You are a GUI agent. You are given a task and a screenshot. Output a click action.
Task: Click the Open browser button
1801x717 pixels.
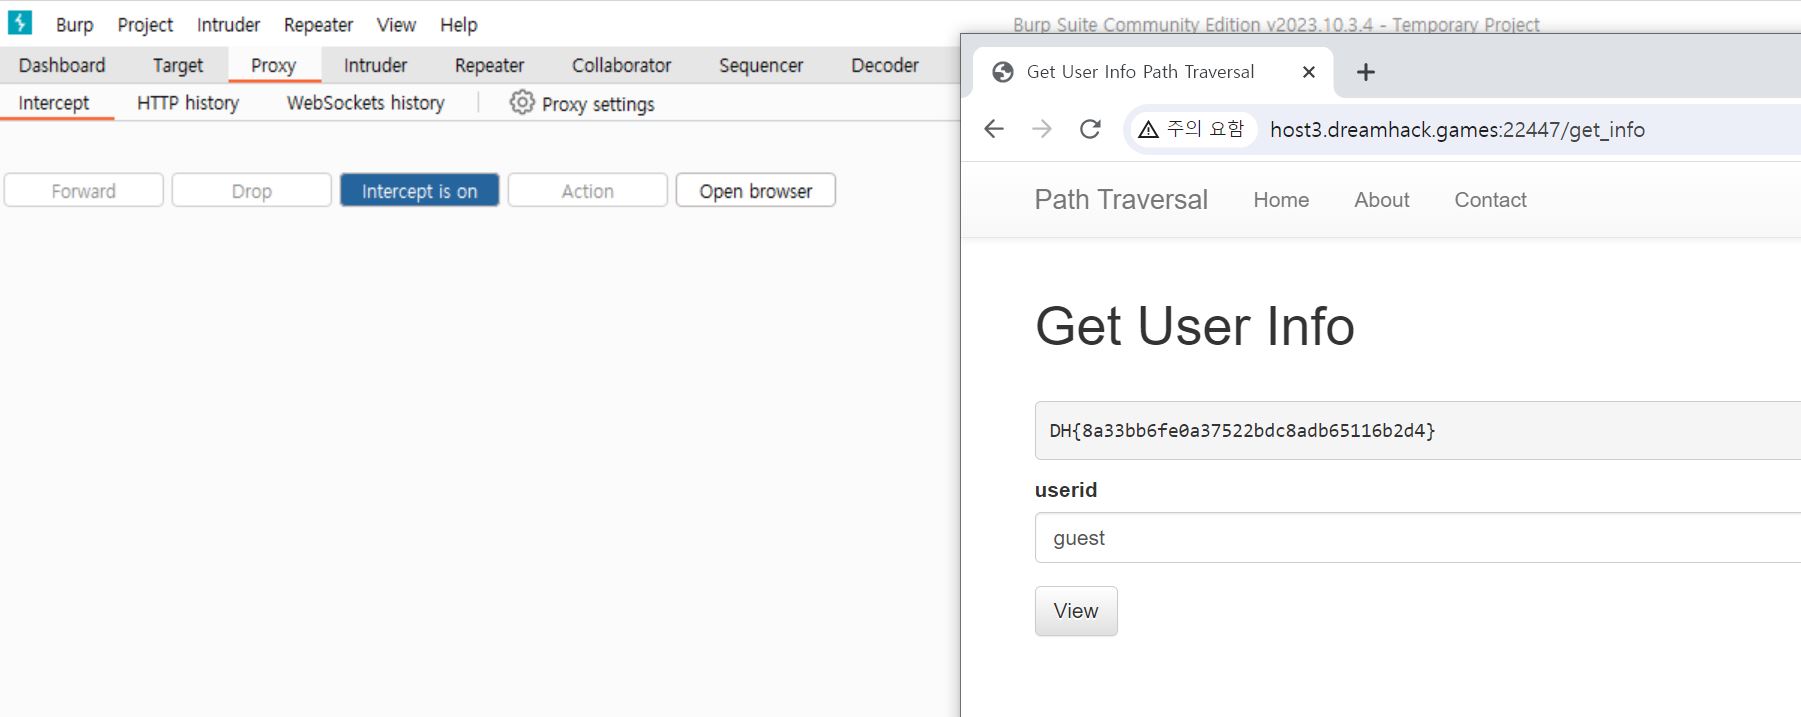coord(756,190)
